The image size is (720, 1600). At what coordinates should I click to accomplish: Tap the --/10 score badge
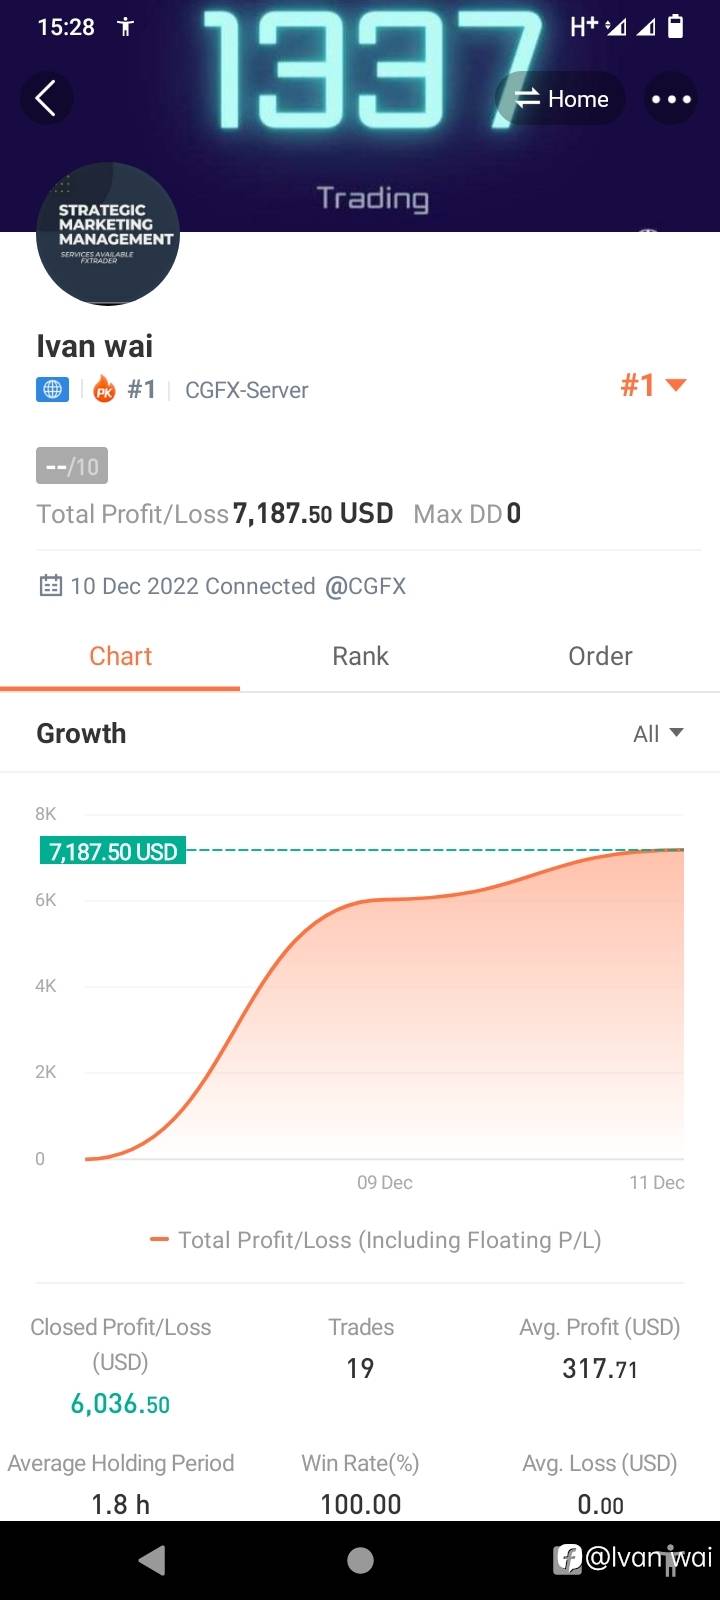pyautogui.click(x=72, y=466)
